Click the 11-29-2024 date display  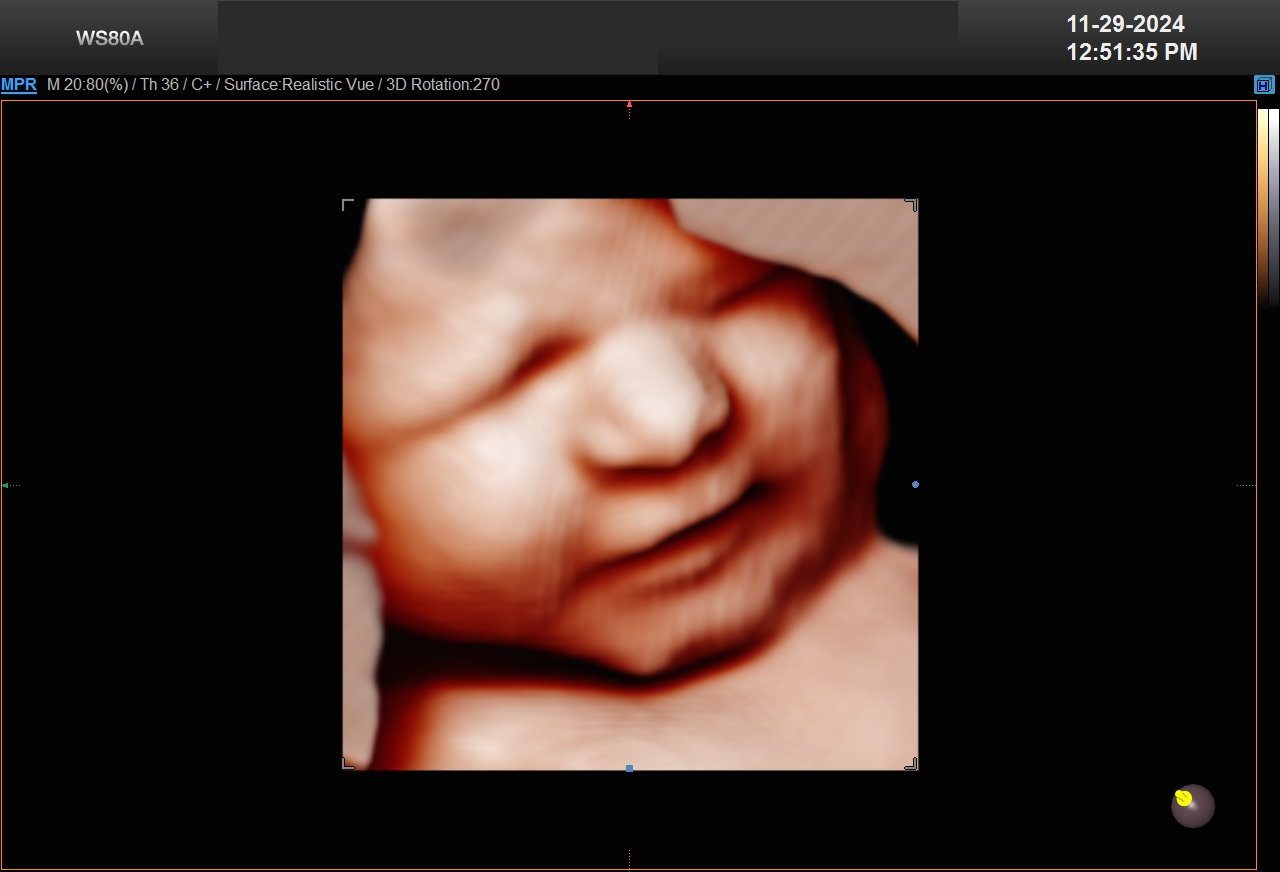pos(1125,24)
